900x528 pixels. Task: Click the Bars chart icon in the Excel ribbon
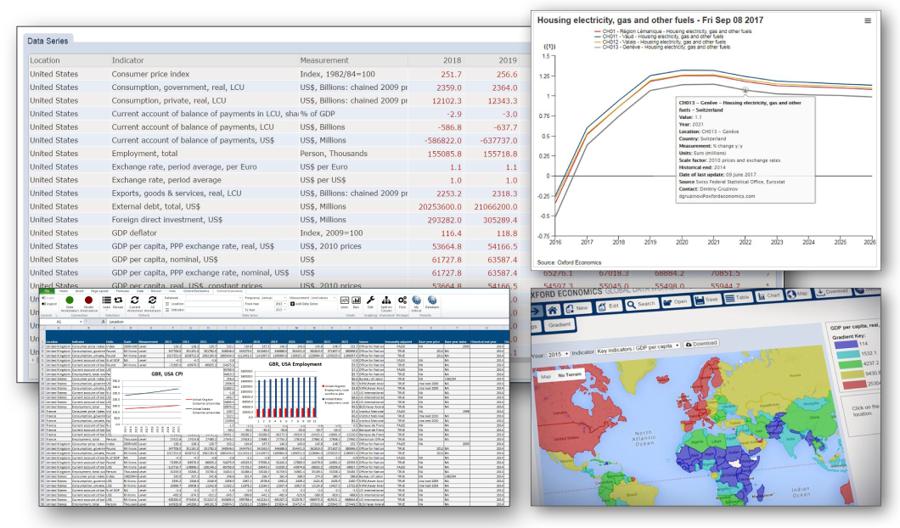pyautogui.click(x=356, y=300)
